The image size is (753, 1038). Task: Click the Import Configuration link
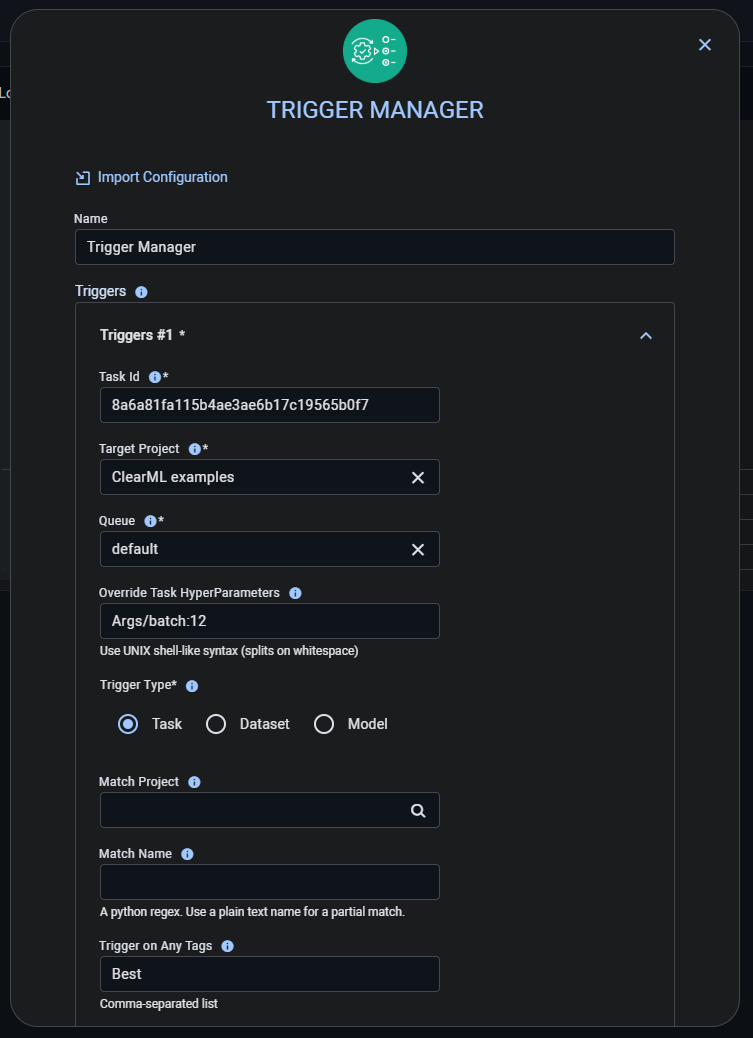pyautogui.click(x=162, y=176)
